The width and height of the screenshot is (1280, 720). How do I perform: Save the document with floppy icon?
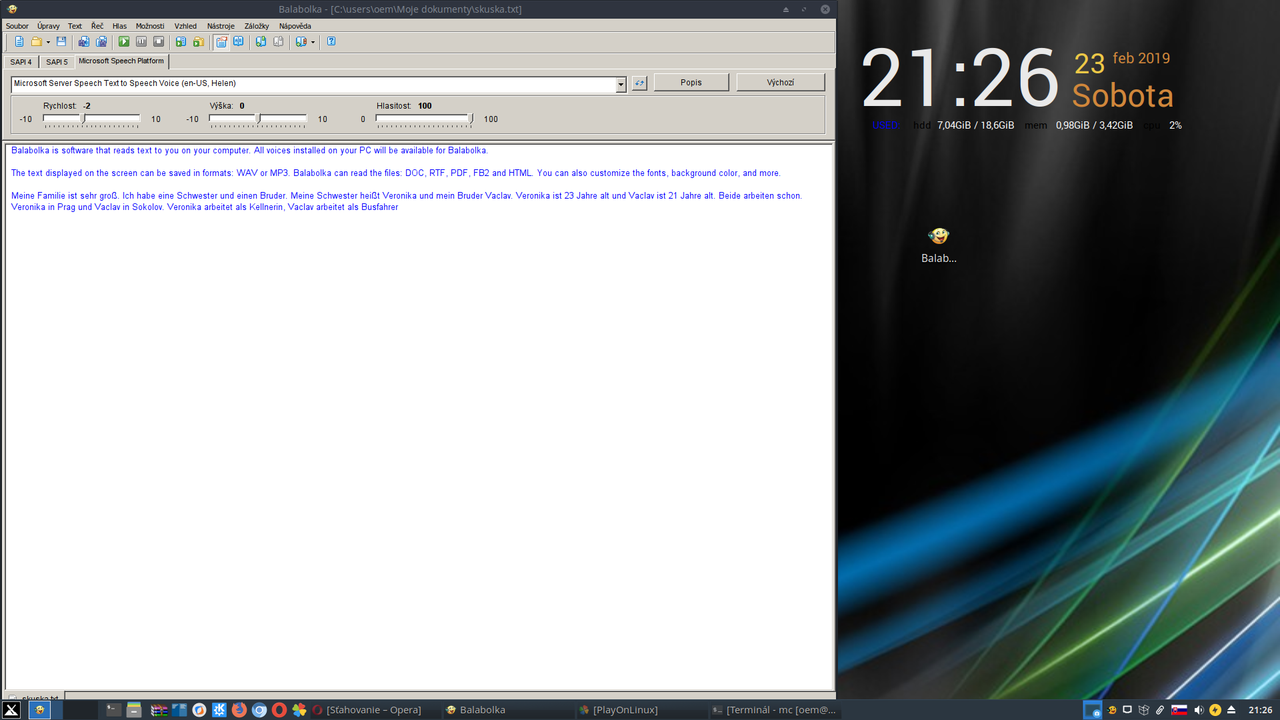[61, 42]
